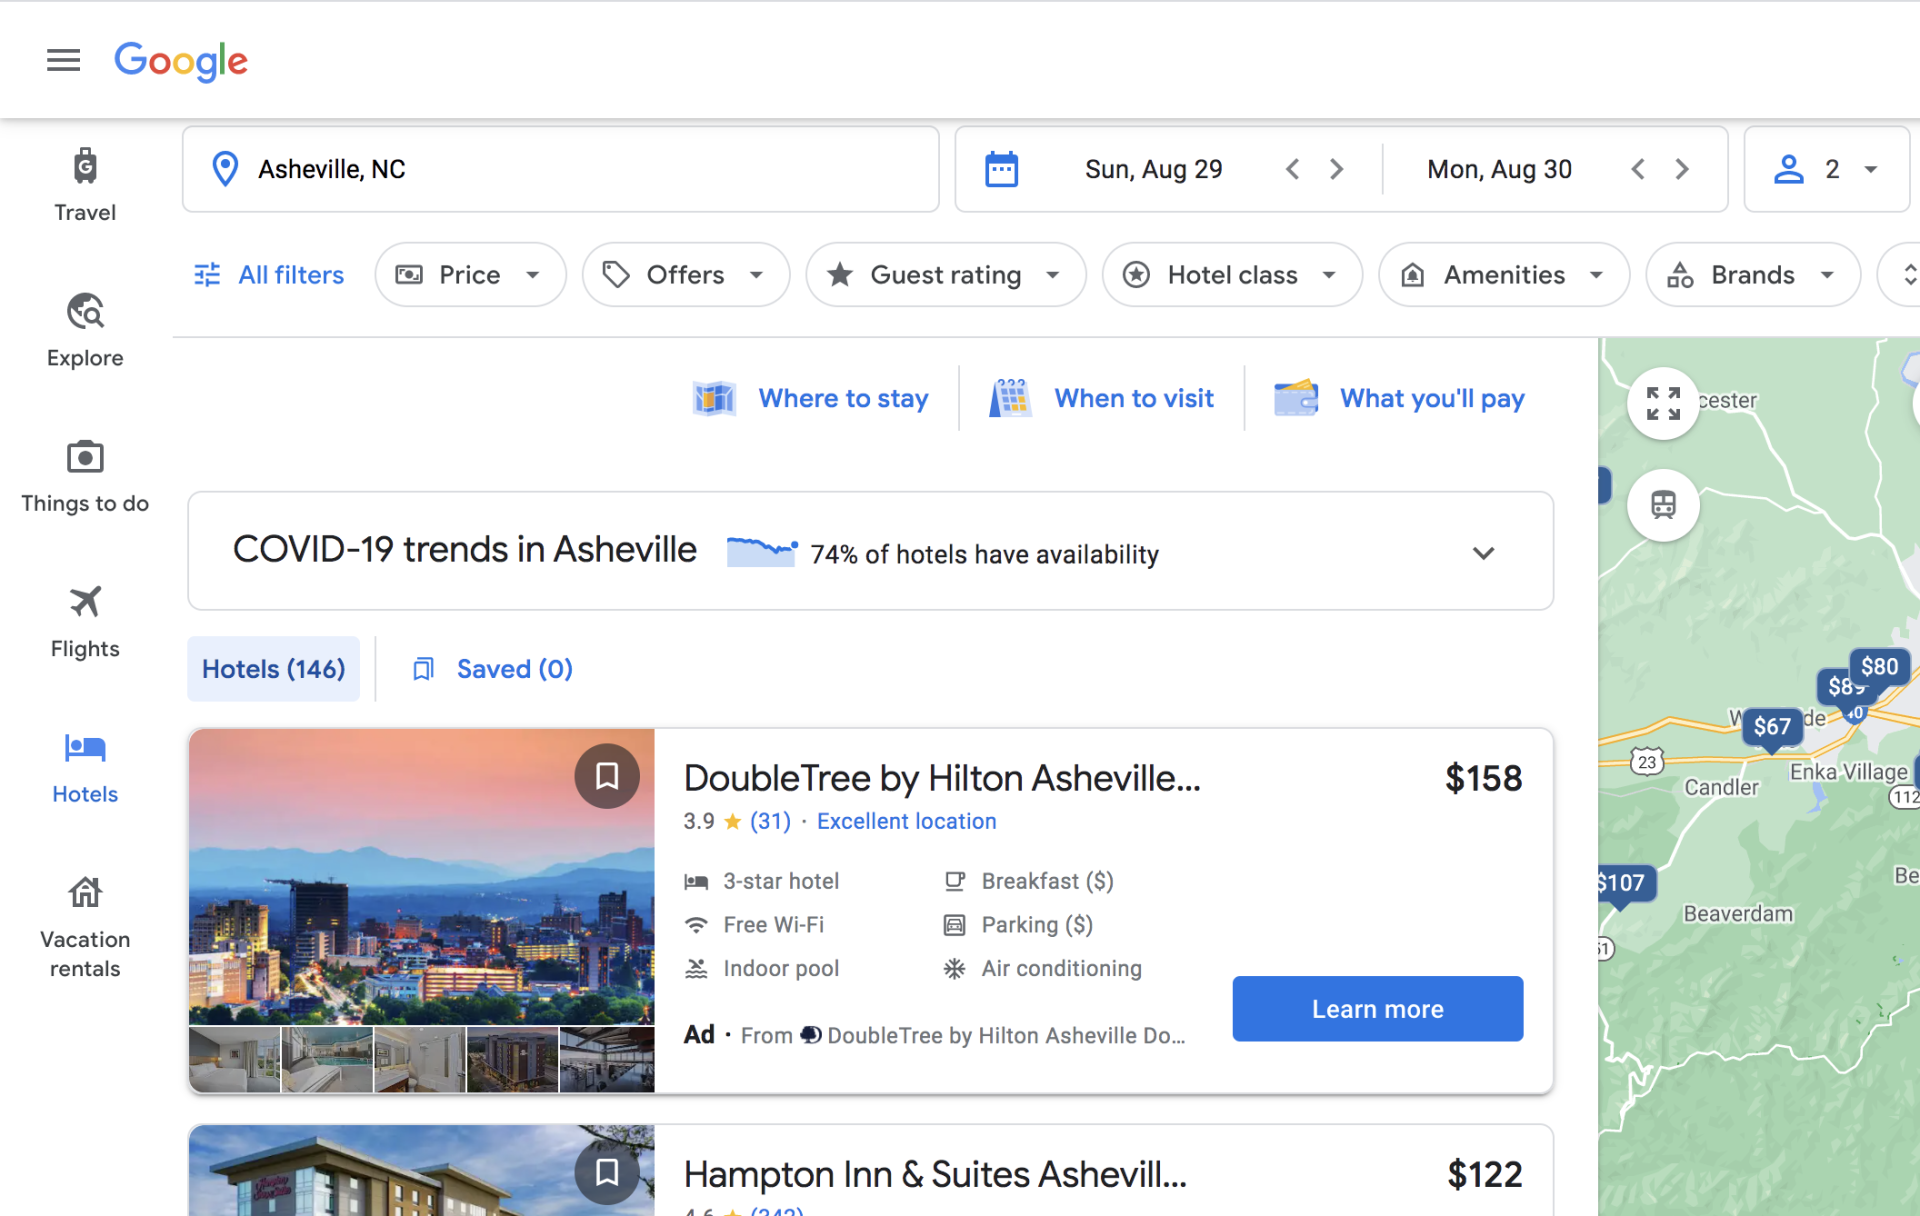1920x1216 pixels.
Task: Click the Indoor pool amenity text
Action: pyautogui.click(x=781, y=968)
